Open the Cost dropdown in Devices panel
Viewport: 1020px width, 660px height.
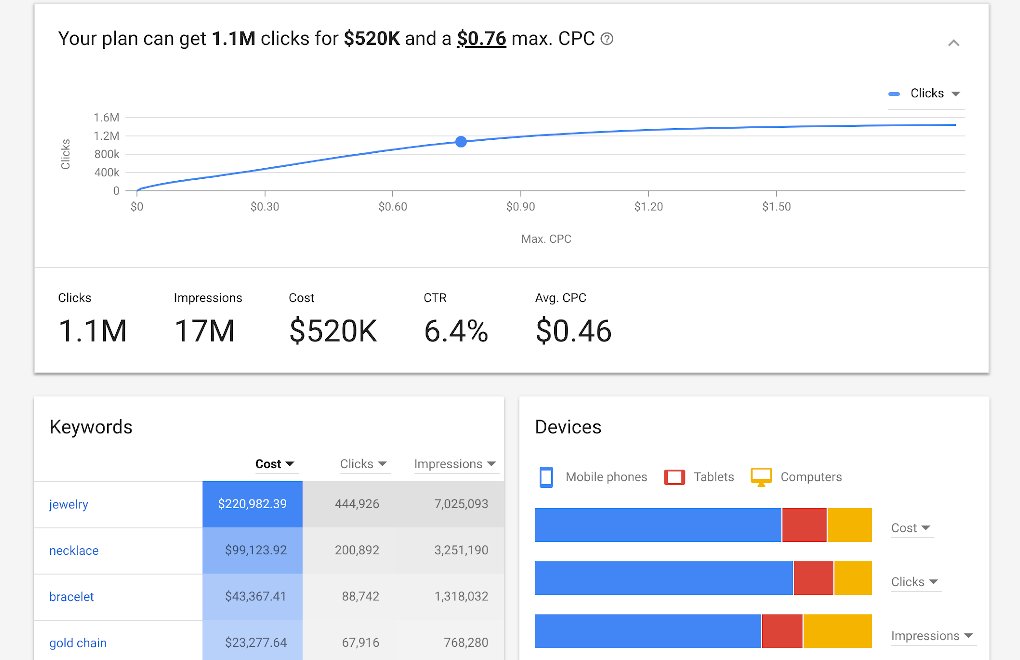click(x=911, y=527)
